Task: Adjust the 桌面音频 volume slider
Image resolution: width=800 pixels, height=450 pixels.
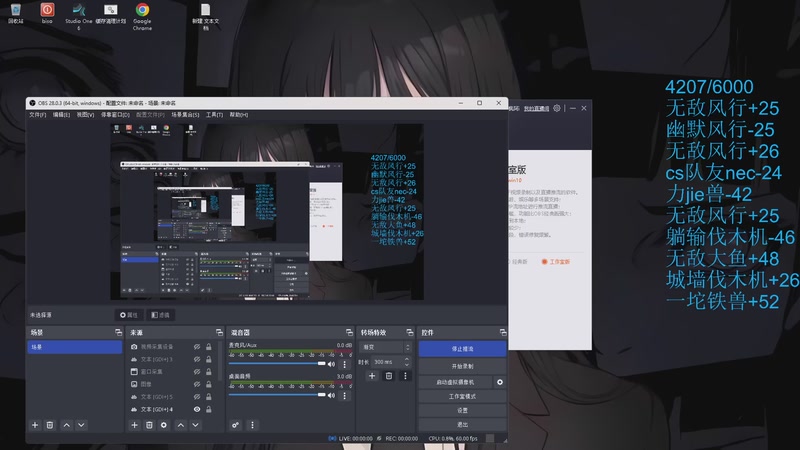Action: [277, 395]
